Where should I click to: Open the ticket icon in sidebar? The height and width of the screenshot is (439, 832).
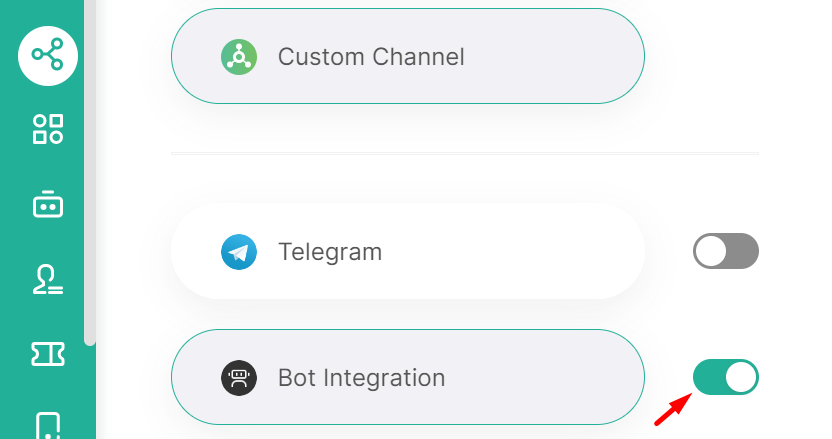click(48, 354)
